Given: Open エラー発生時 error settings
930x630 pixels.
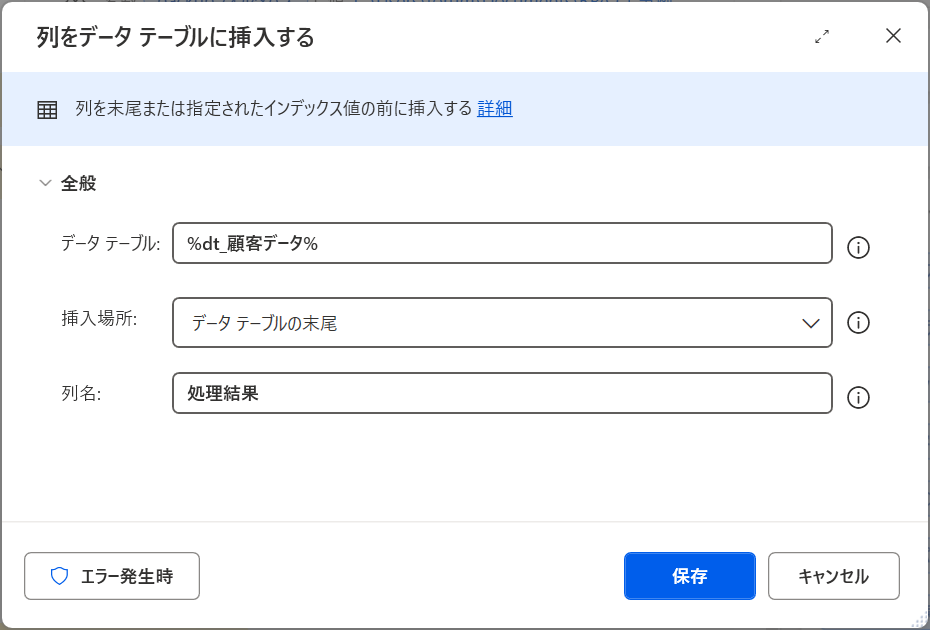Looking at the screenshot, I should coord(112,576).
